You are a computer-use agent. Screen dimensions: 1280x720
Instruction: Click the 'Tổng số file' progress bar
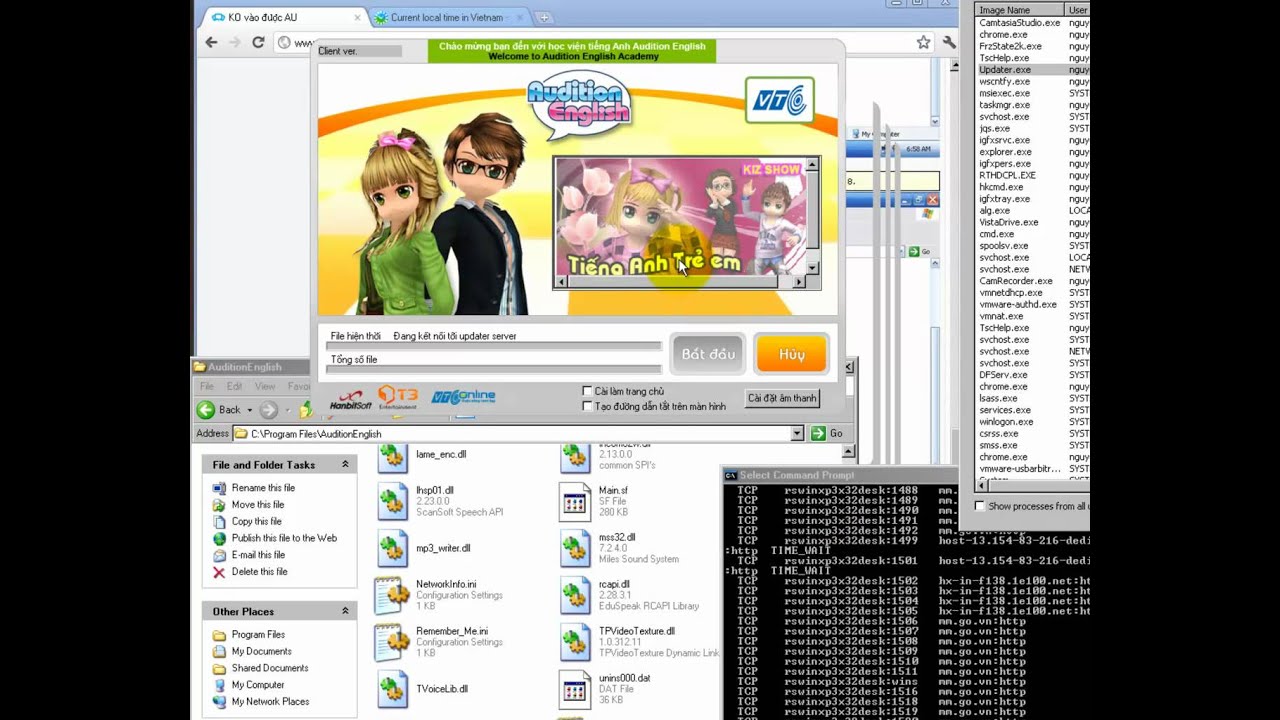coord(494,370)
